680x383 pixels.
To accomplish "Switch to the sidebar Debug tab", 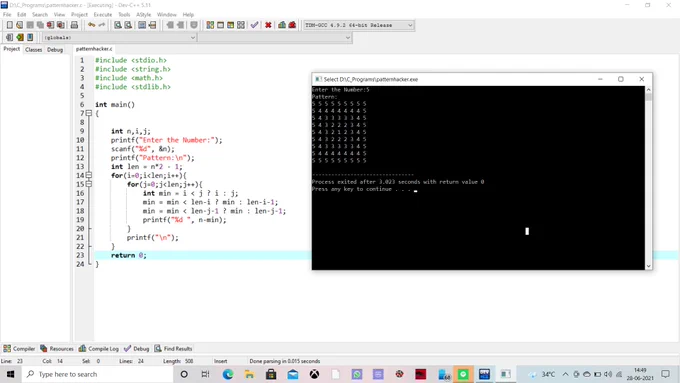I will point(55,49).
